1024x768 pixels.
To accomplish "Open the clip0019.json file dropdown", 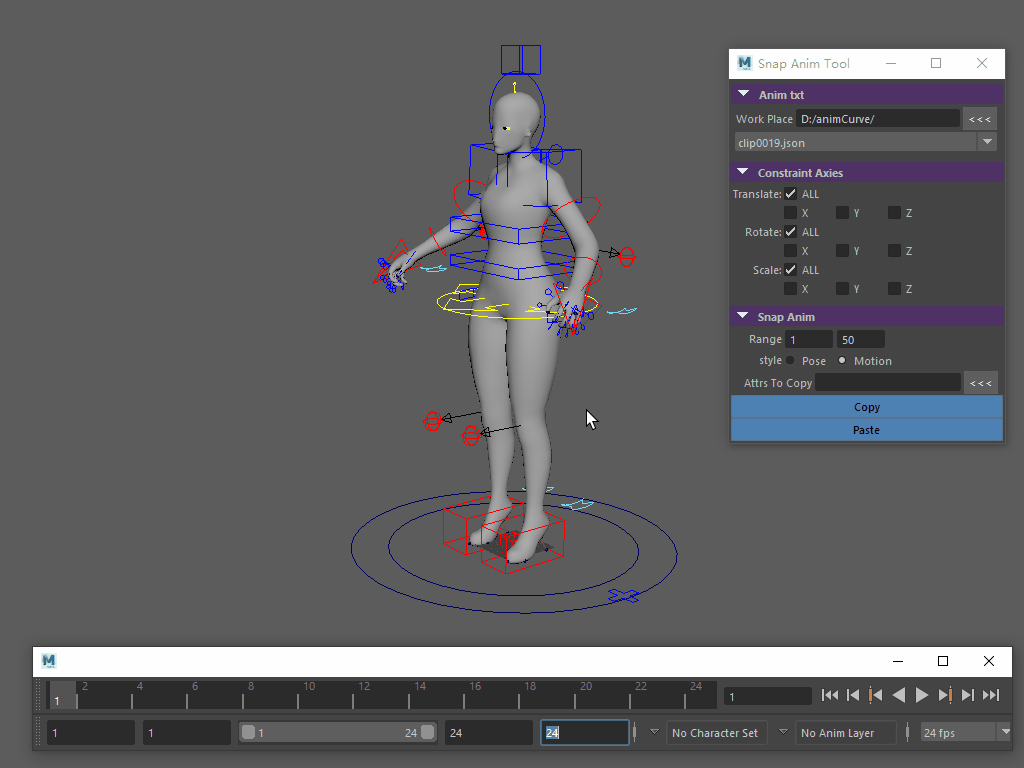I will pos(988,142).
